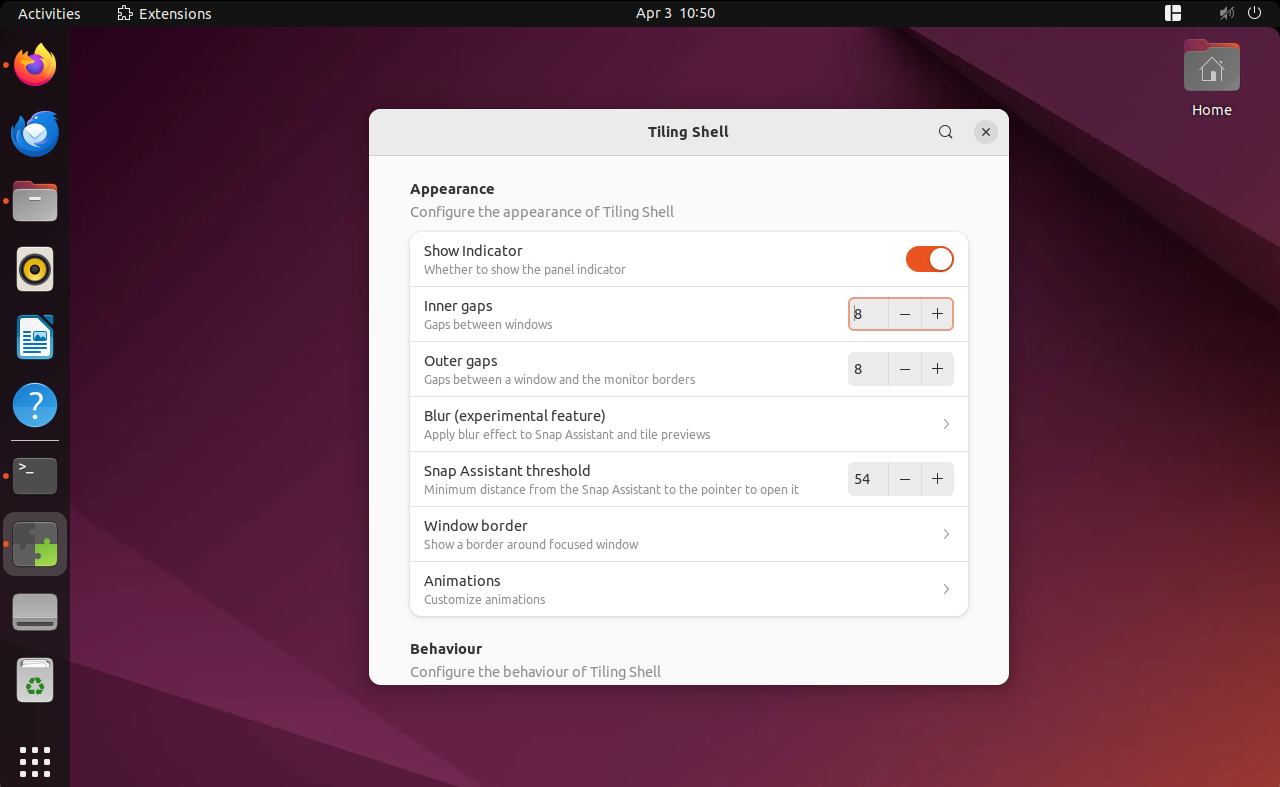The height and width of the screenshot is (787, 1280).
Task: Open Animations settings chevron
Action: pos(946,589)
